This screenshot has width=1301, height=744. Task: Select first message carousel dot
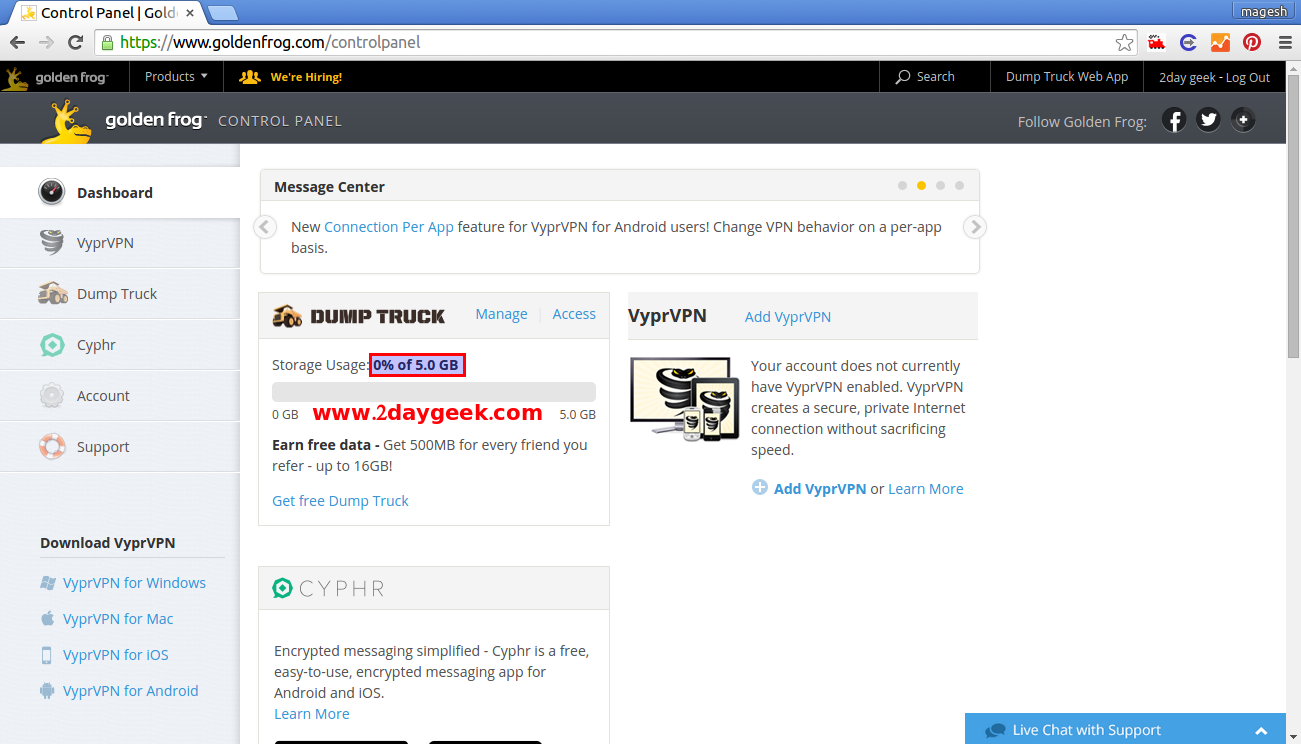[x=902, y=186]
